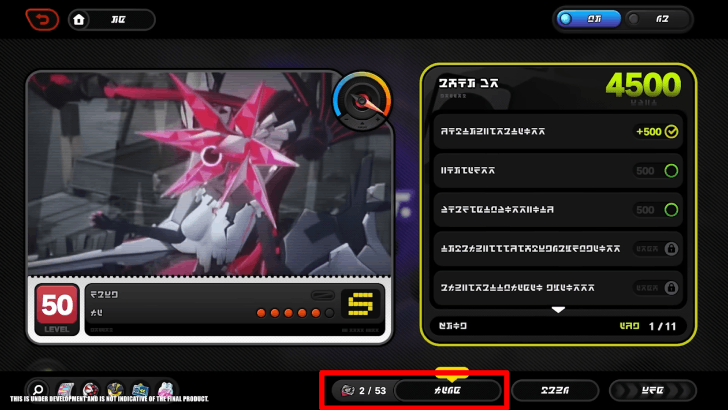Click the home icon in top bar
This screenshot has height=410, width=728.
pyautogui.click(x=80, y=19)
